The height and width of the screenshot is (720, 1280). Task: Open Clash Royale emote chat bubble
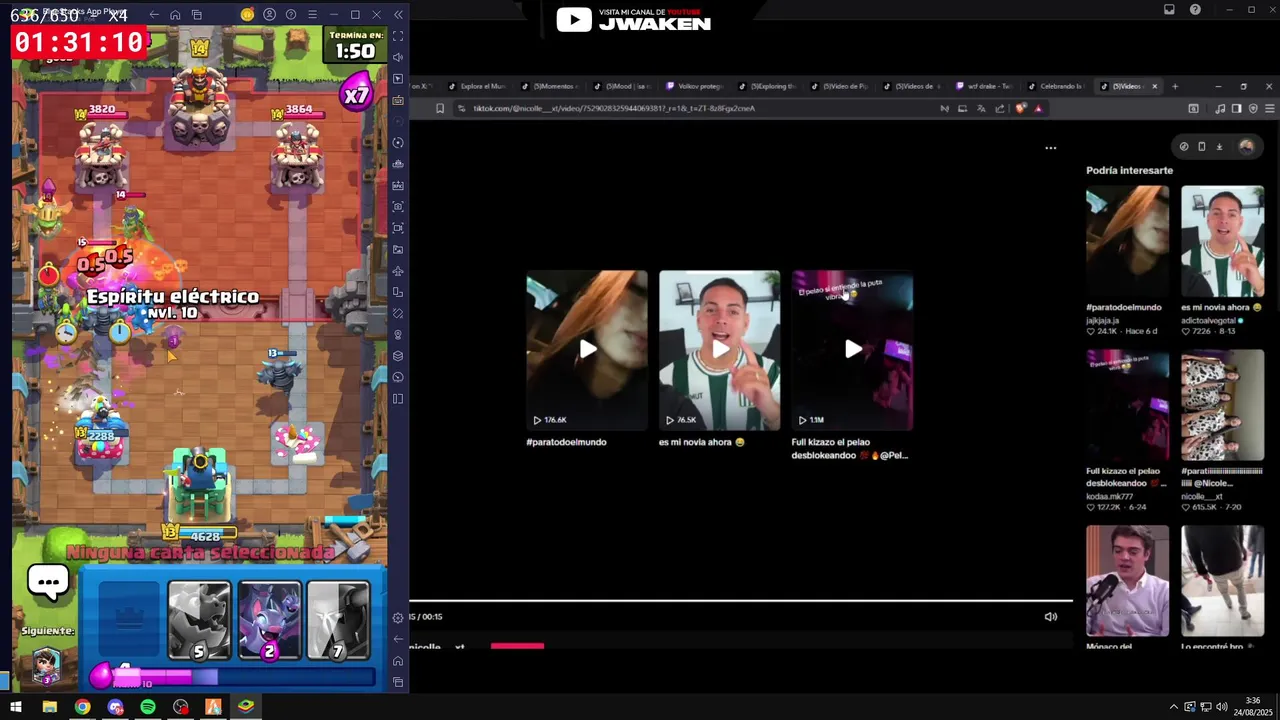tap(48, 582)
